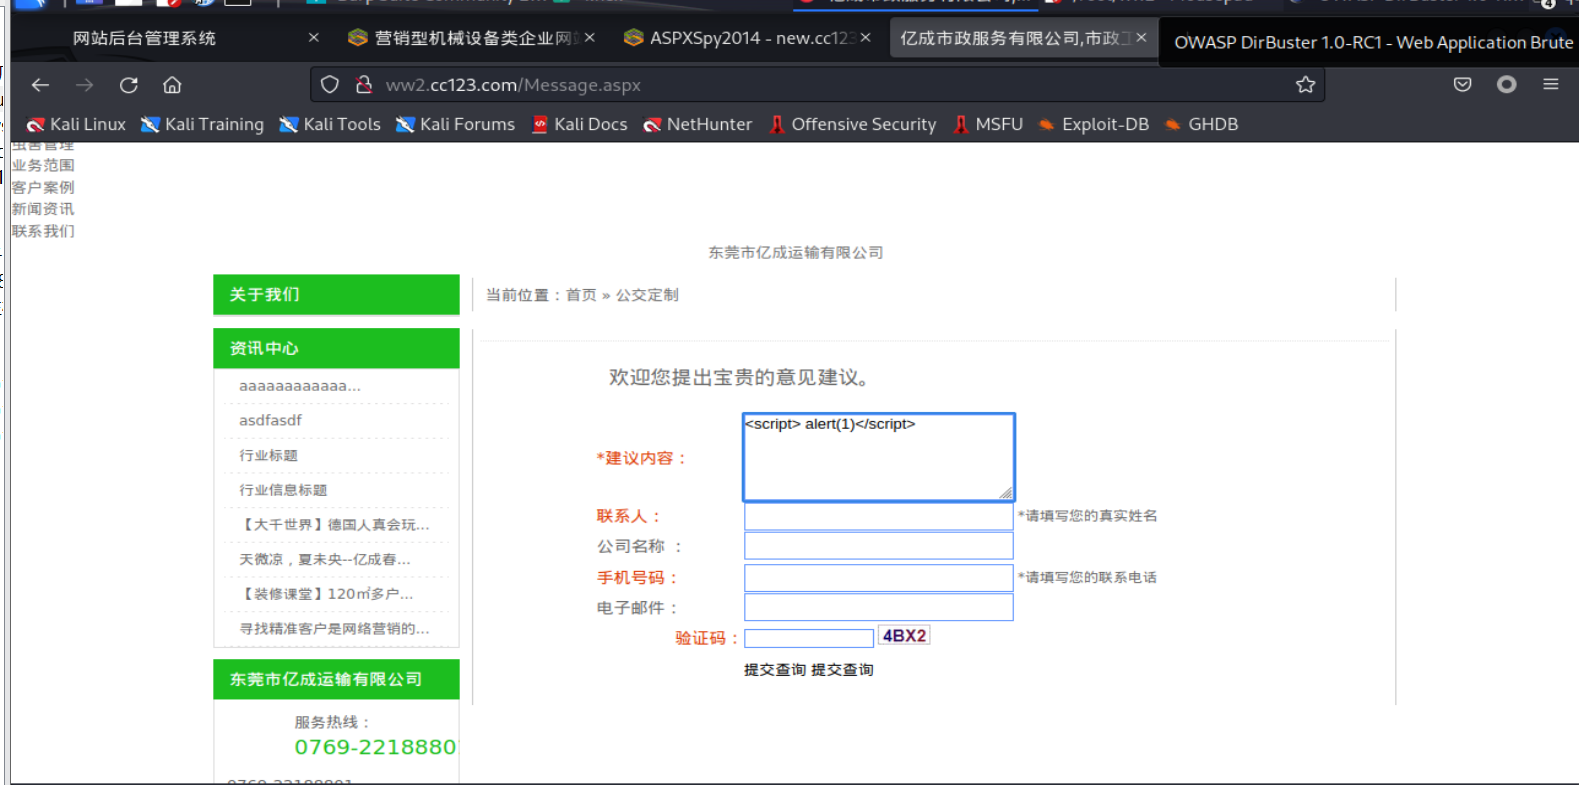
Task: Close the ASPXSpy2014 tab
Action: click(866, 38)
